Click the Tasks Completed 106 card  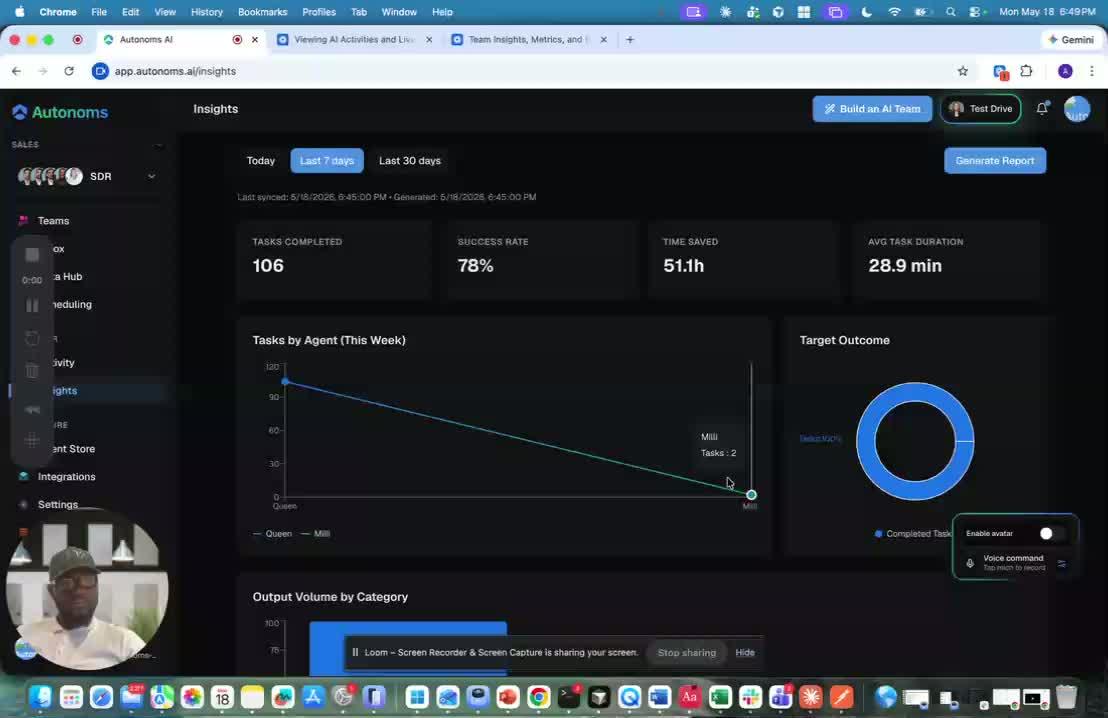(334, 259)
